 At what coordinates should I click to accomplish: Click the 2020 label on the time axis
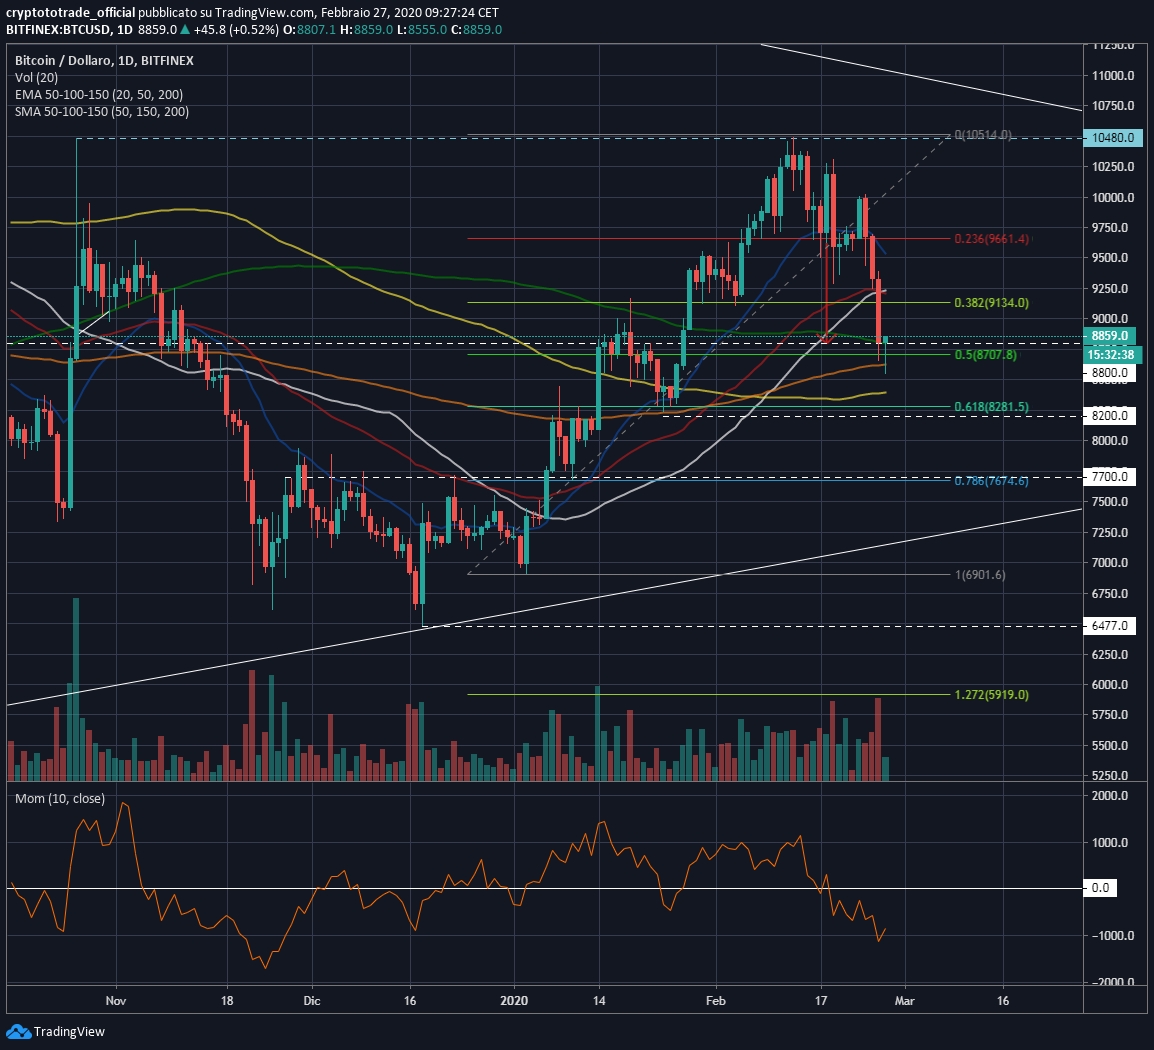pos(514,999)
